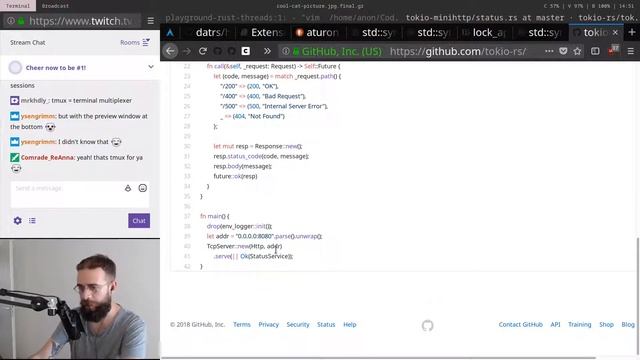Bookmark this page with the star
This screenshot has height=360, width=640.
(x=577, y=51)
